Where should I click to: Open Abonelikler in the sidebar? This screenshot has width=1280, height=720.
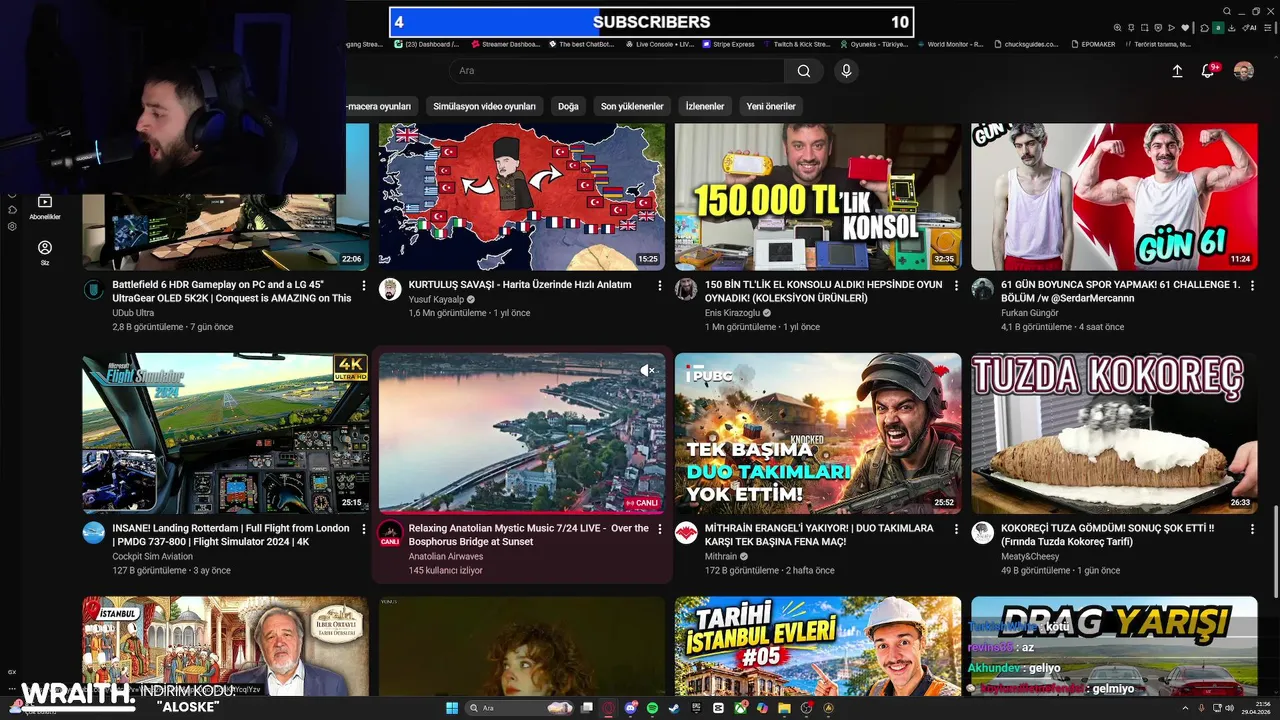45,207
